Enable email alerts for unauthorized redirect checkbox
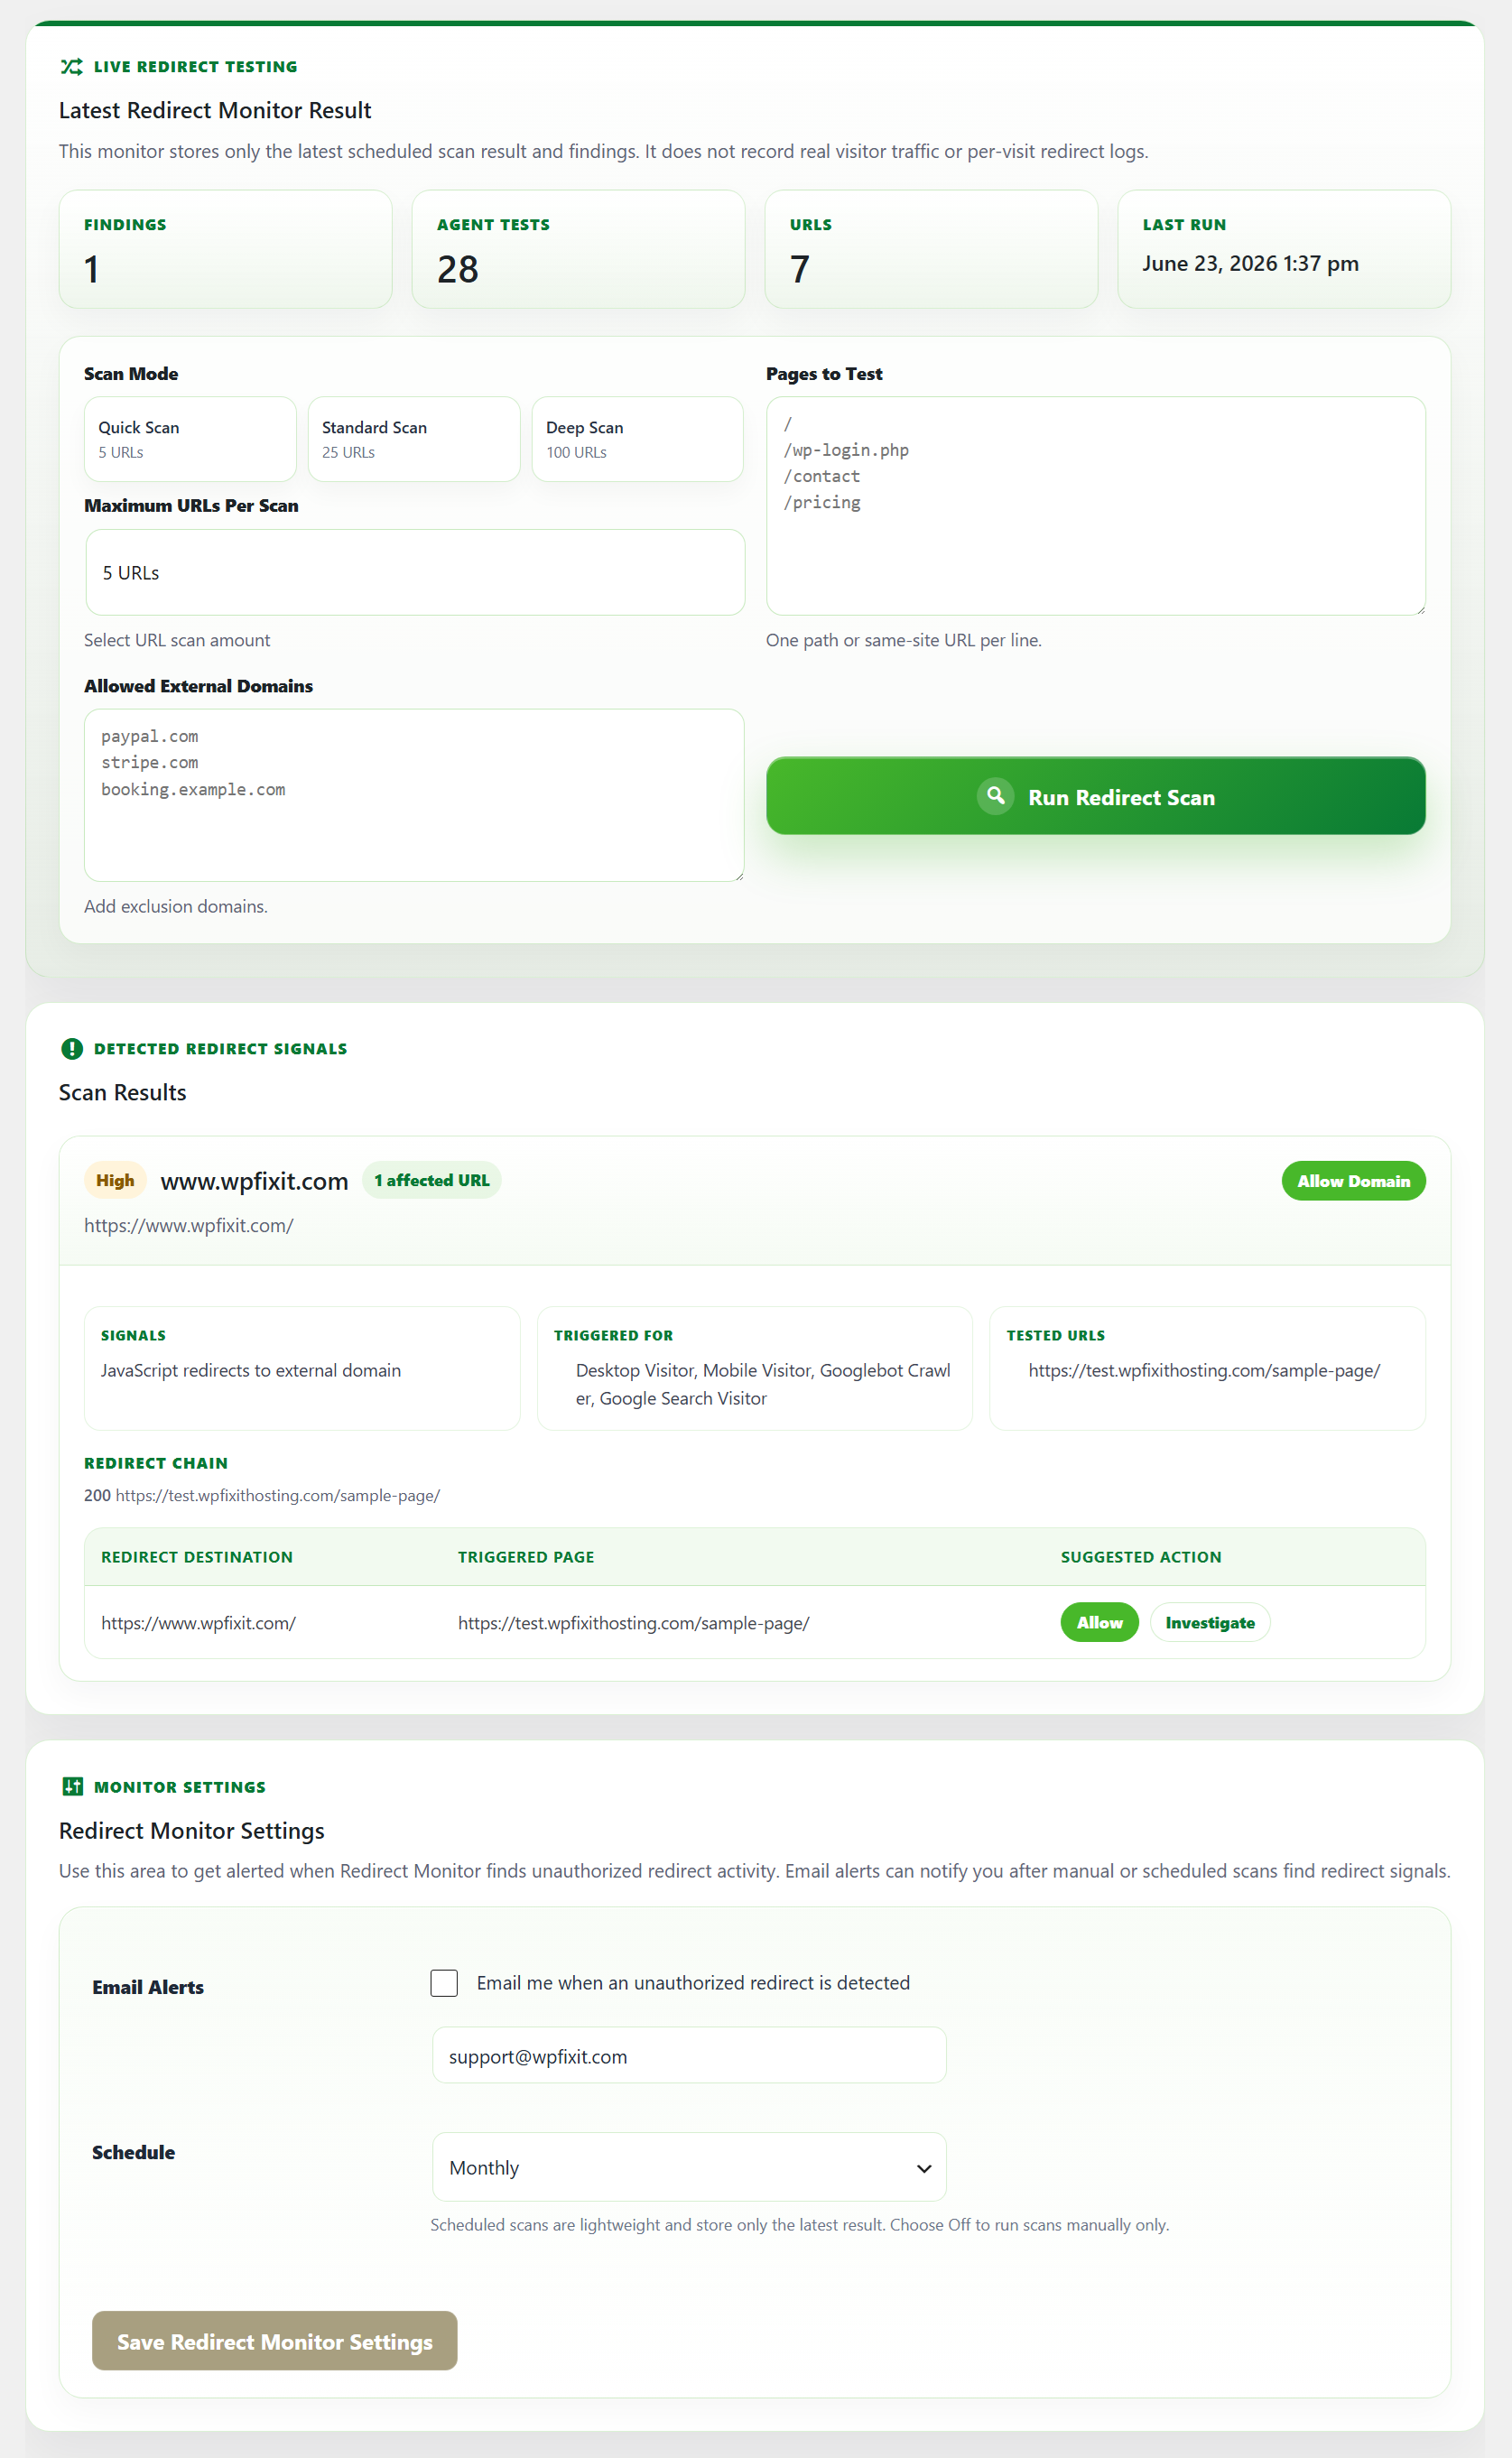Screen dimensions: 1512x2458 click(x=444, y=1983)
